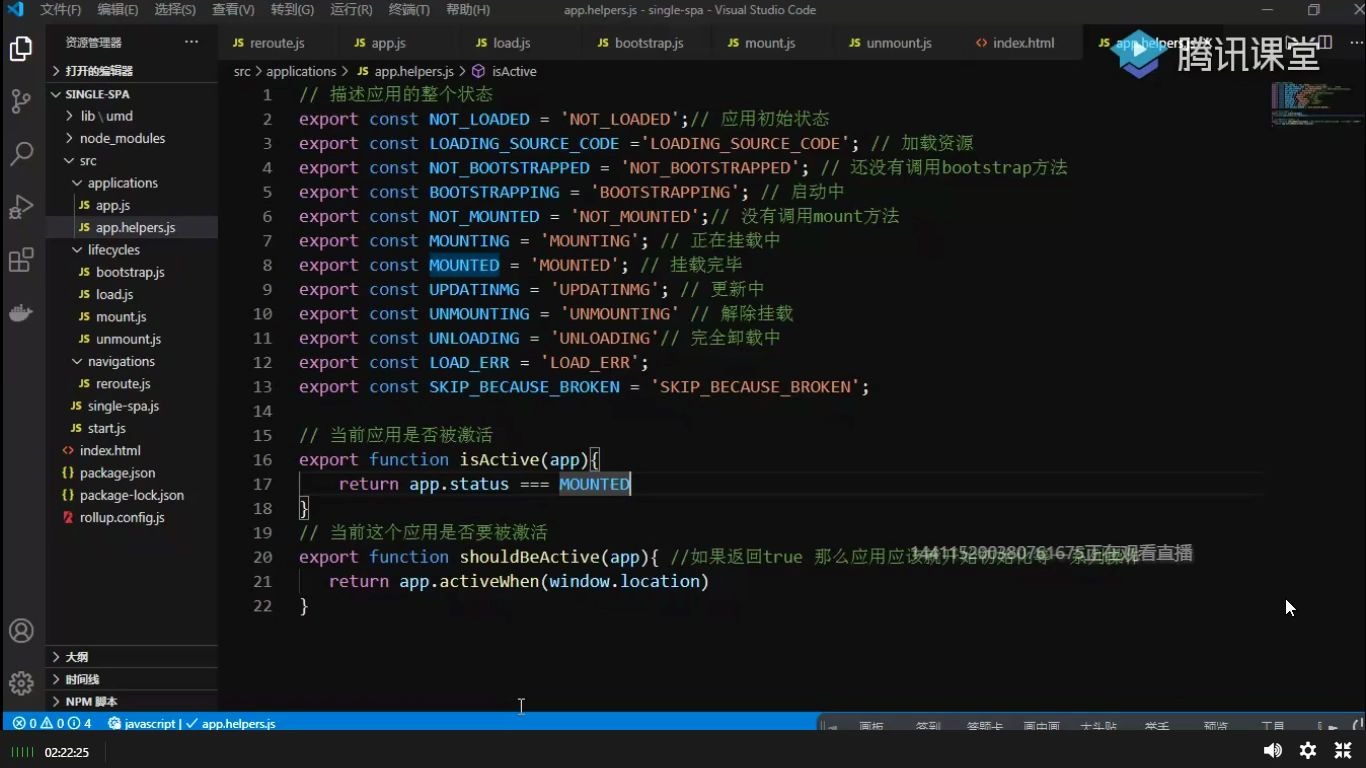Open the Accounts icon above the settings gear
The height and width of the screenshot is (768, 1366).
tap(22, 630)
